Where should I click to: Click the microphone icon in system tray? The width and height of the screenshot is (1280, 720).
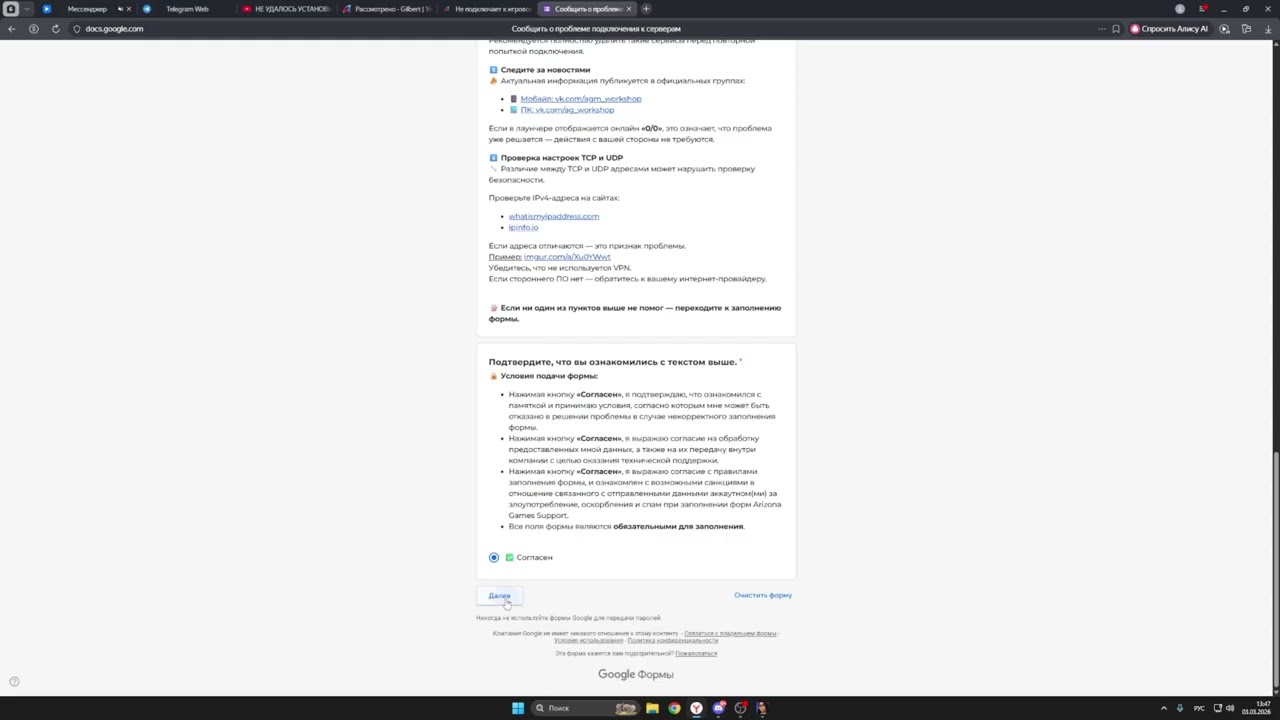(1180, 708)
